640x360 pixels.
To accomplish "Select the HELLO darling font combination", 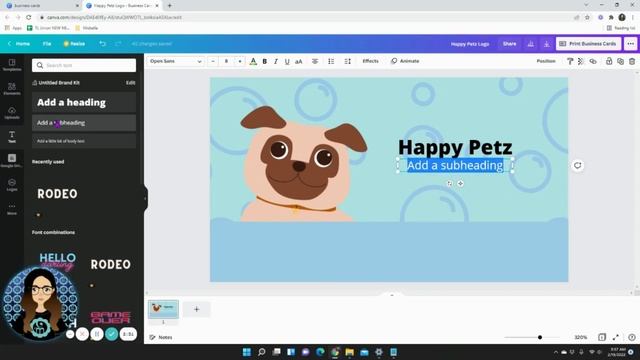I will (x=58, y=261).
